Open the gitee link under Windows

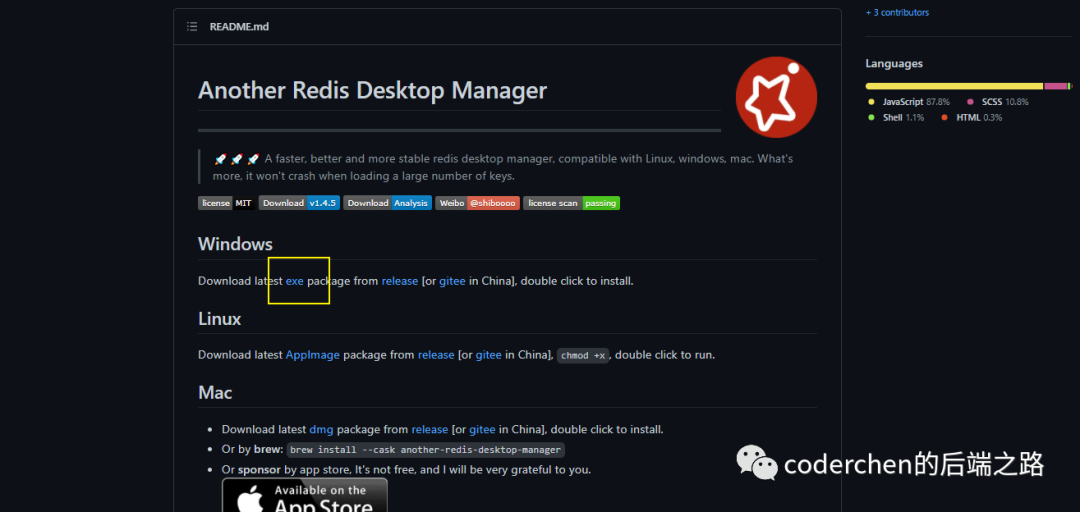[x=453, y=281]
